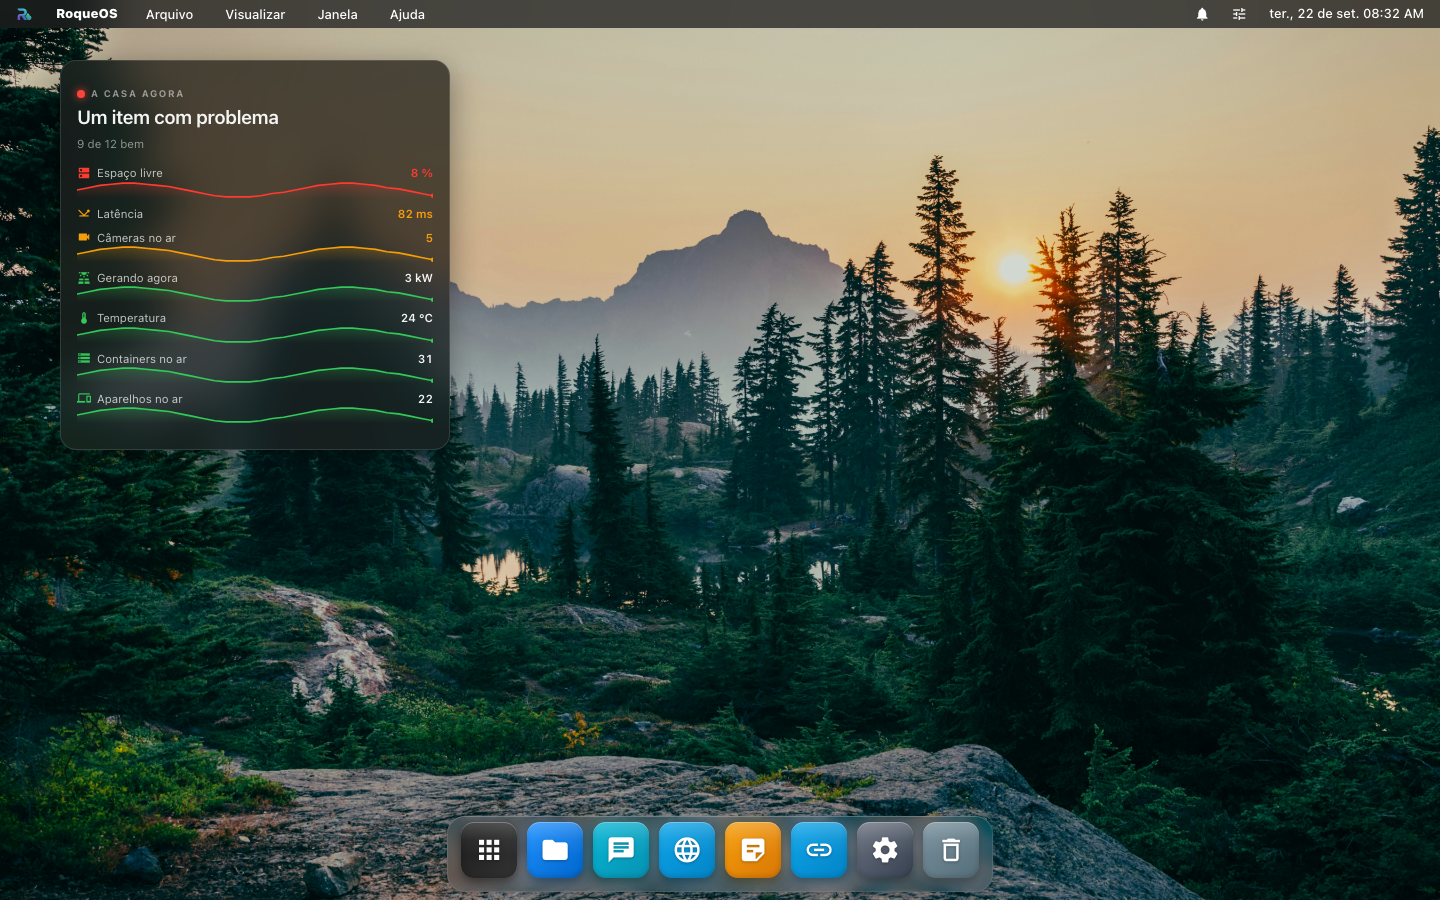Open notifications bell in menu bar
Screen dimensions: 1440x900
tap(1202, 14)
